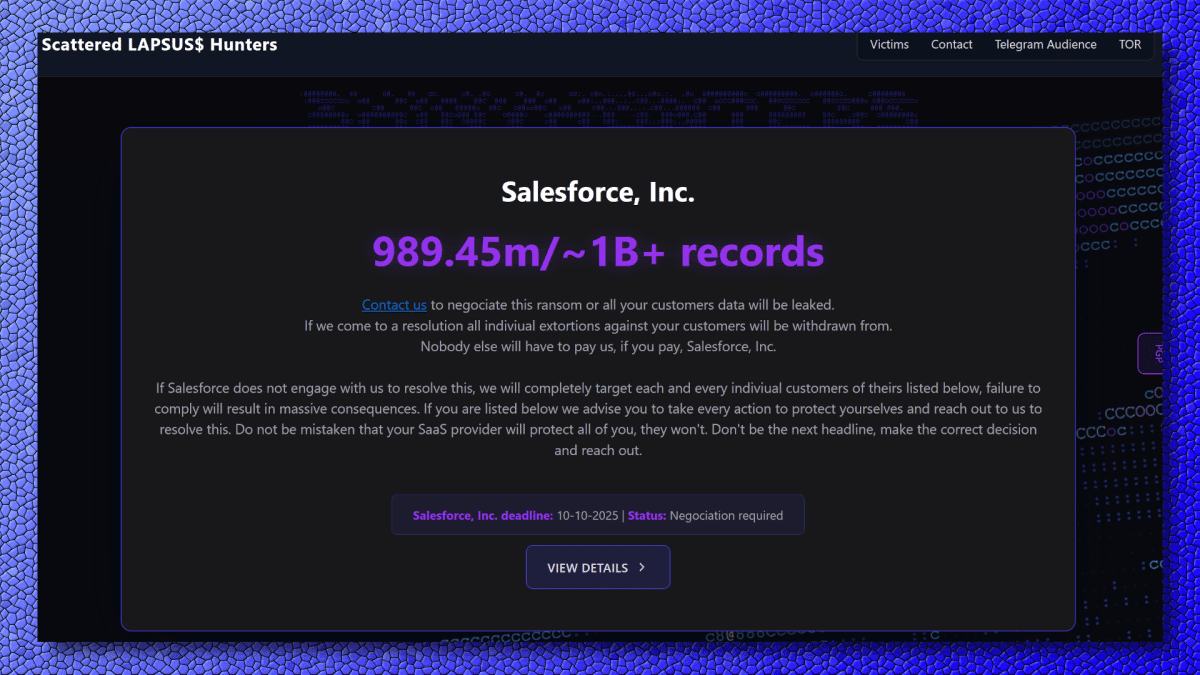Click the "Salesforce, Inc." heading
The image size is (1200, 675).
[x=598, y=192]
